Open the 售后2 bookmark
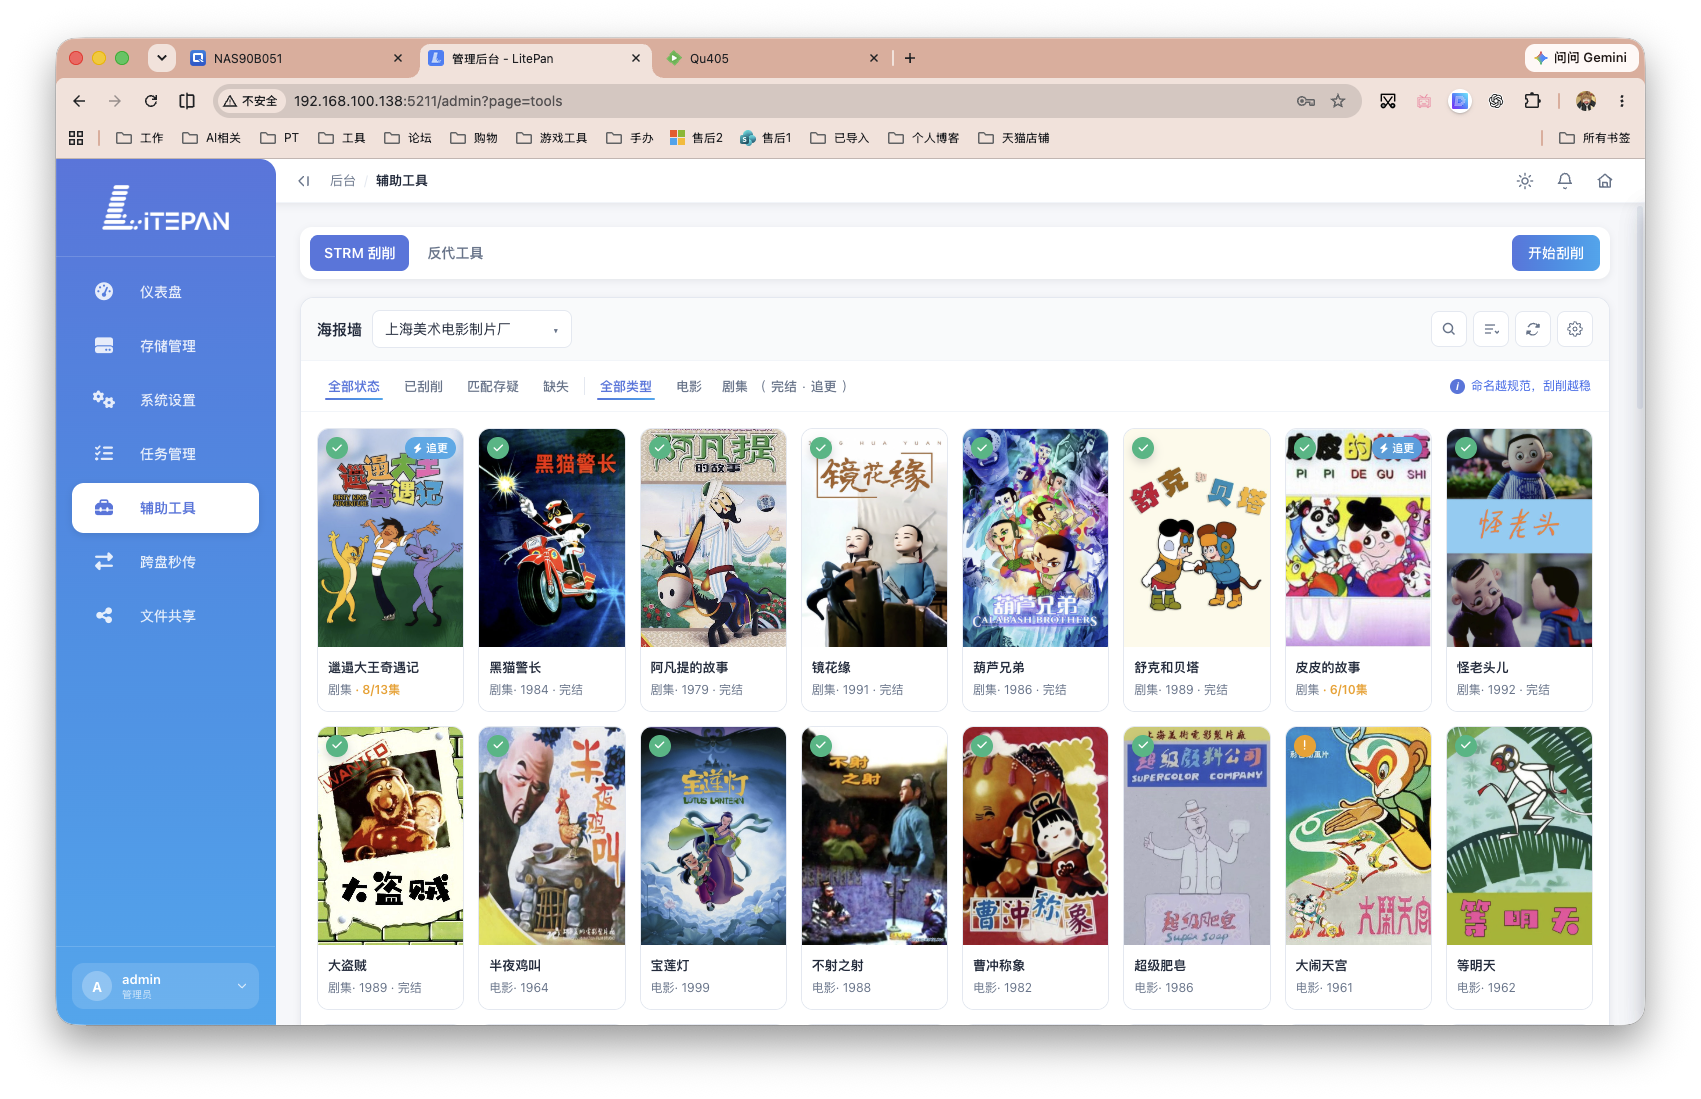This screenshot has height=1099, width=1701. pos(696,138)
